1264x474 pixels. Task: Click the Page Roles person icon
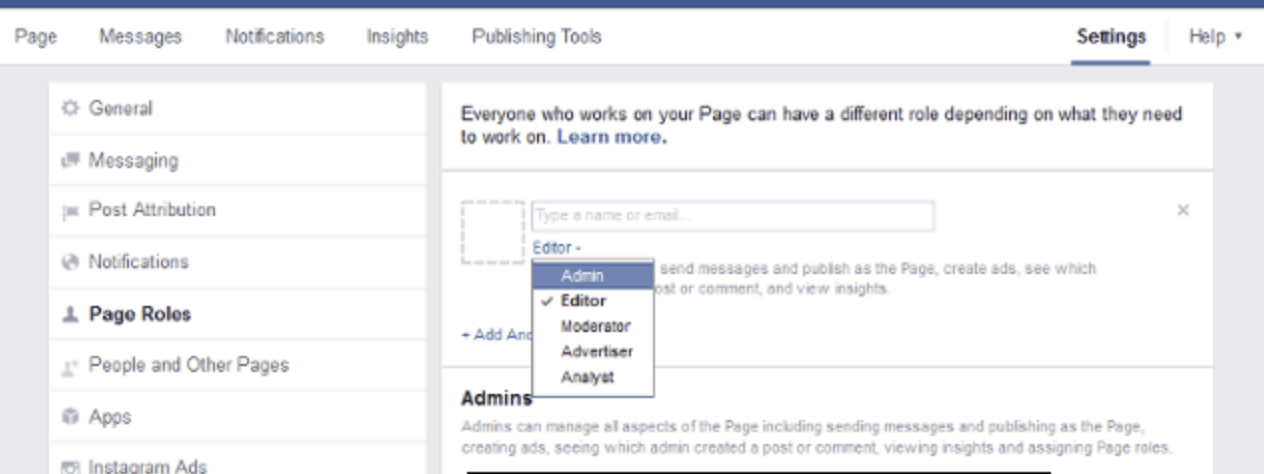70,314
